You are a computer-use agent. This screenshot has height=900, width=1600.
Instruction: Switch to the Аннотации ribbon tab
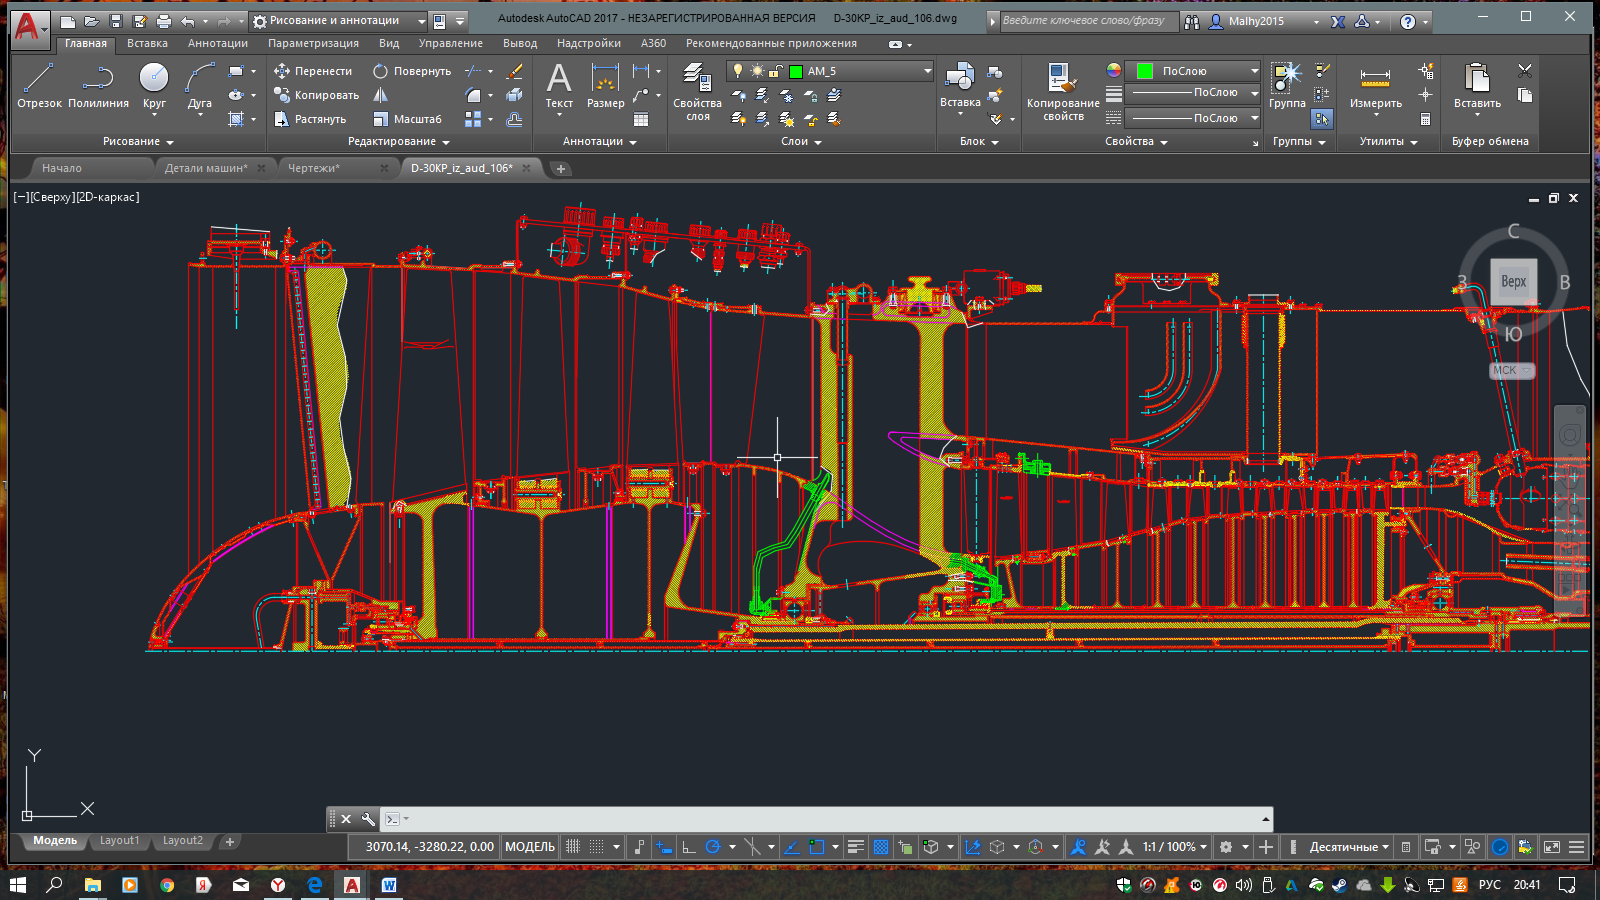point(217,44)
